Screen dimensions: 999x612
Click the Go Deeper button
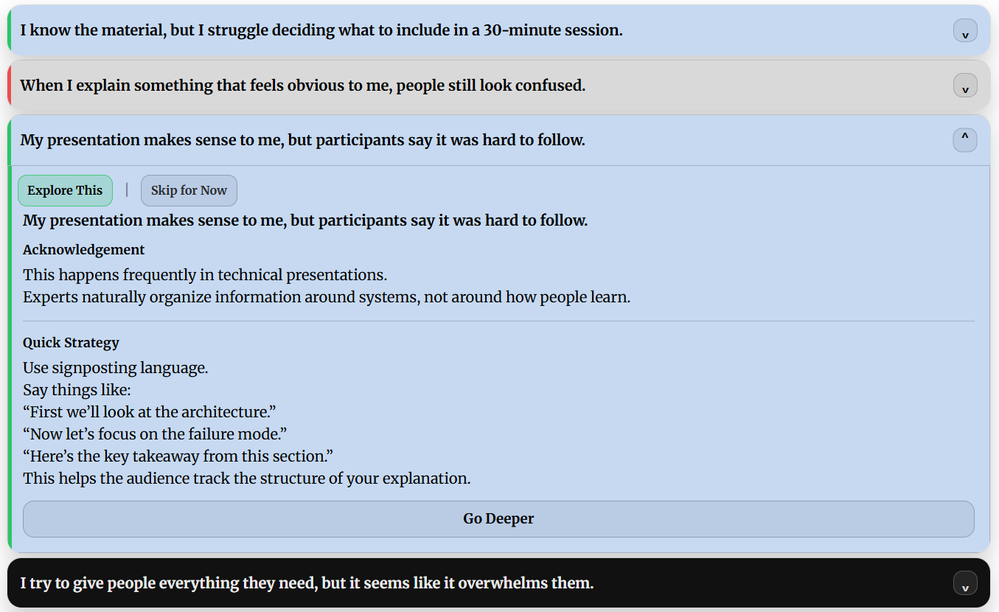tap(498, 519)
